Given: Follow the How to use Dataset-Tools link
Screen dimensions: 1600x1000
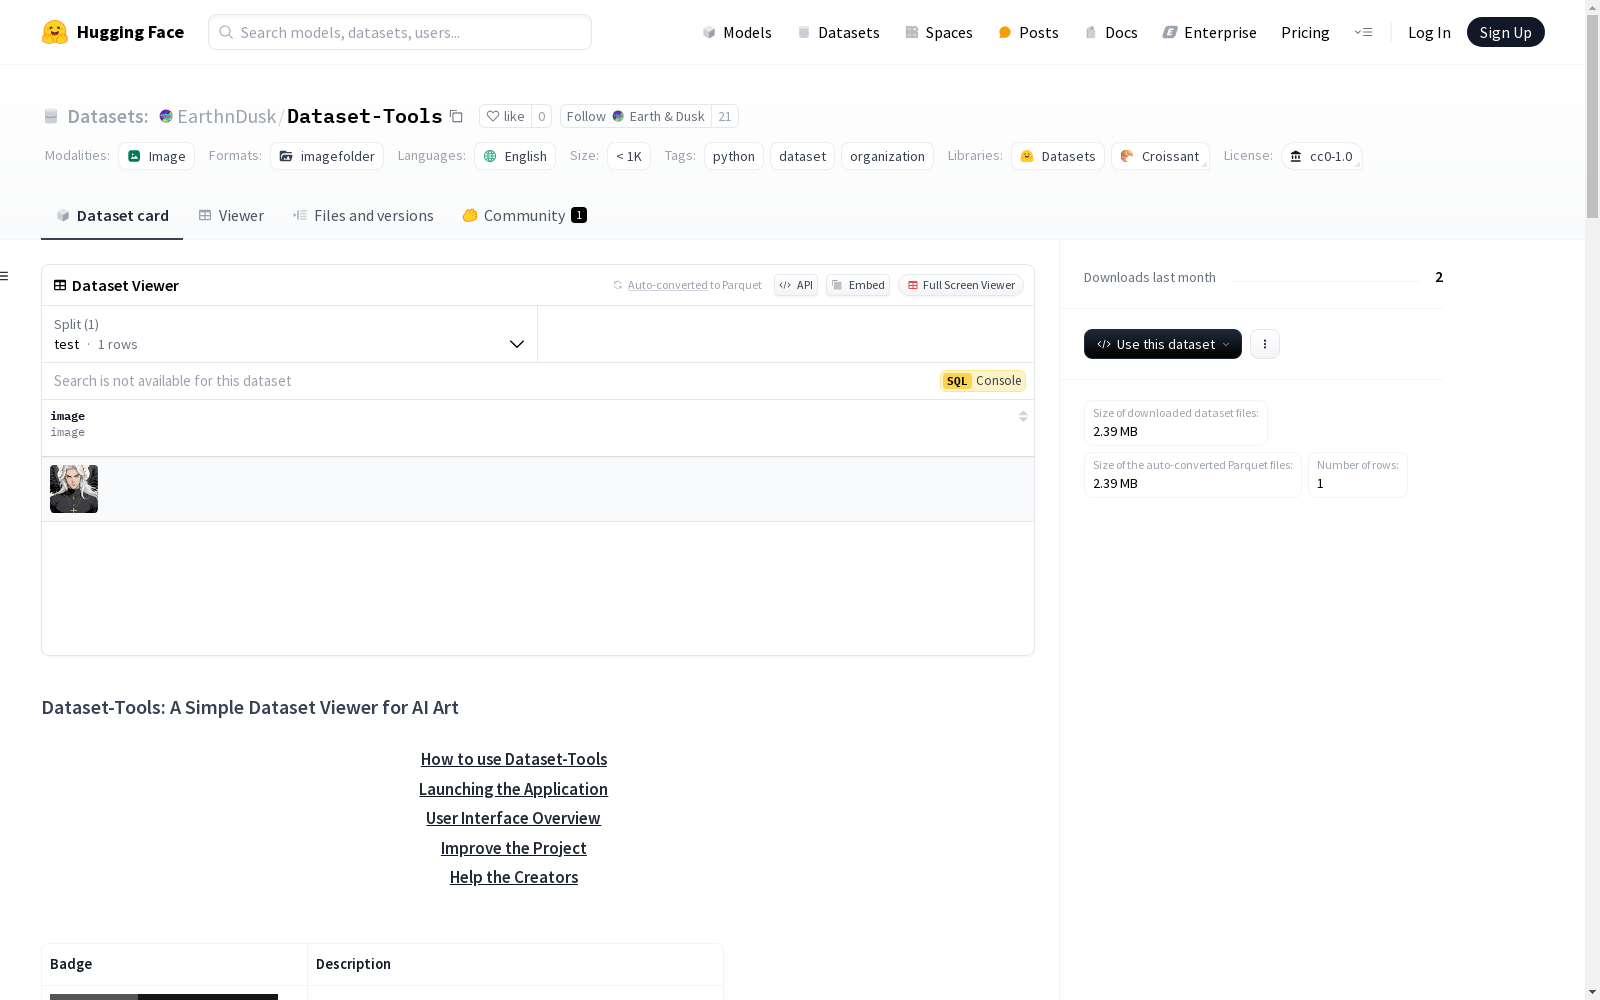Looking at the screenshot, I should coord(514,759).
